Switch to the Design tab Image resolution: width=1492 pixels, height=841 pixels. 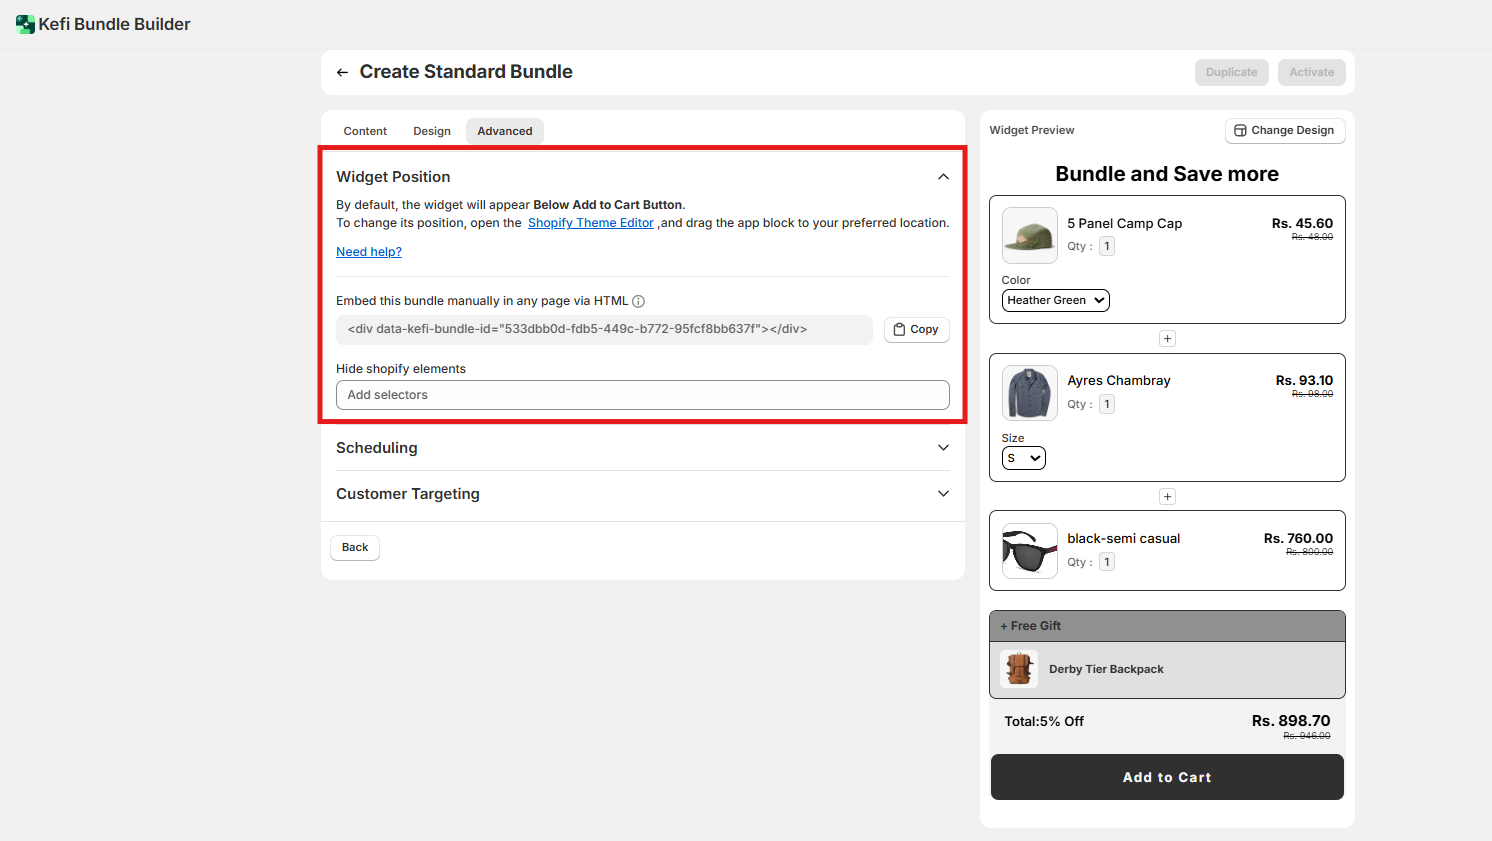coord(432,131)
